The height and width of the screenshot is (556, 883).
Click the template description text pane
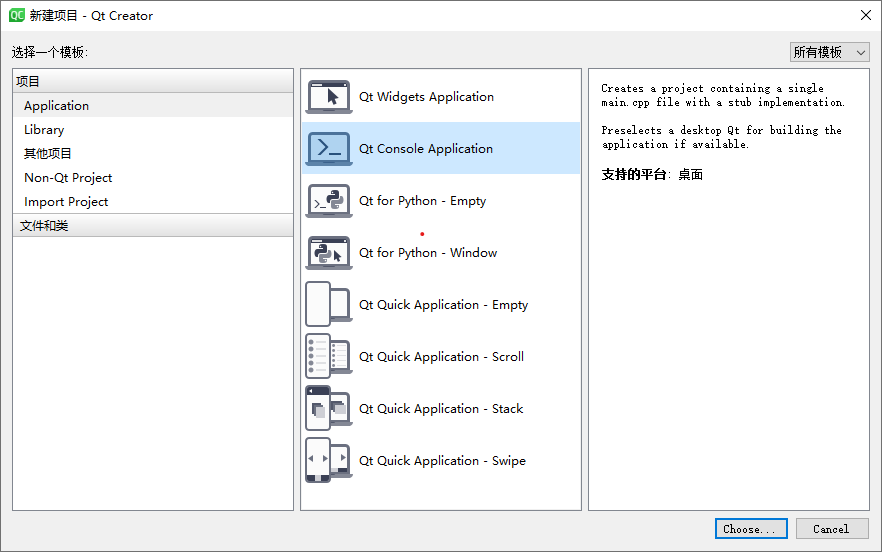pos(729,290)
